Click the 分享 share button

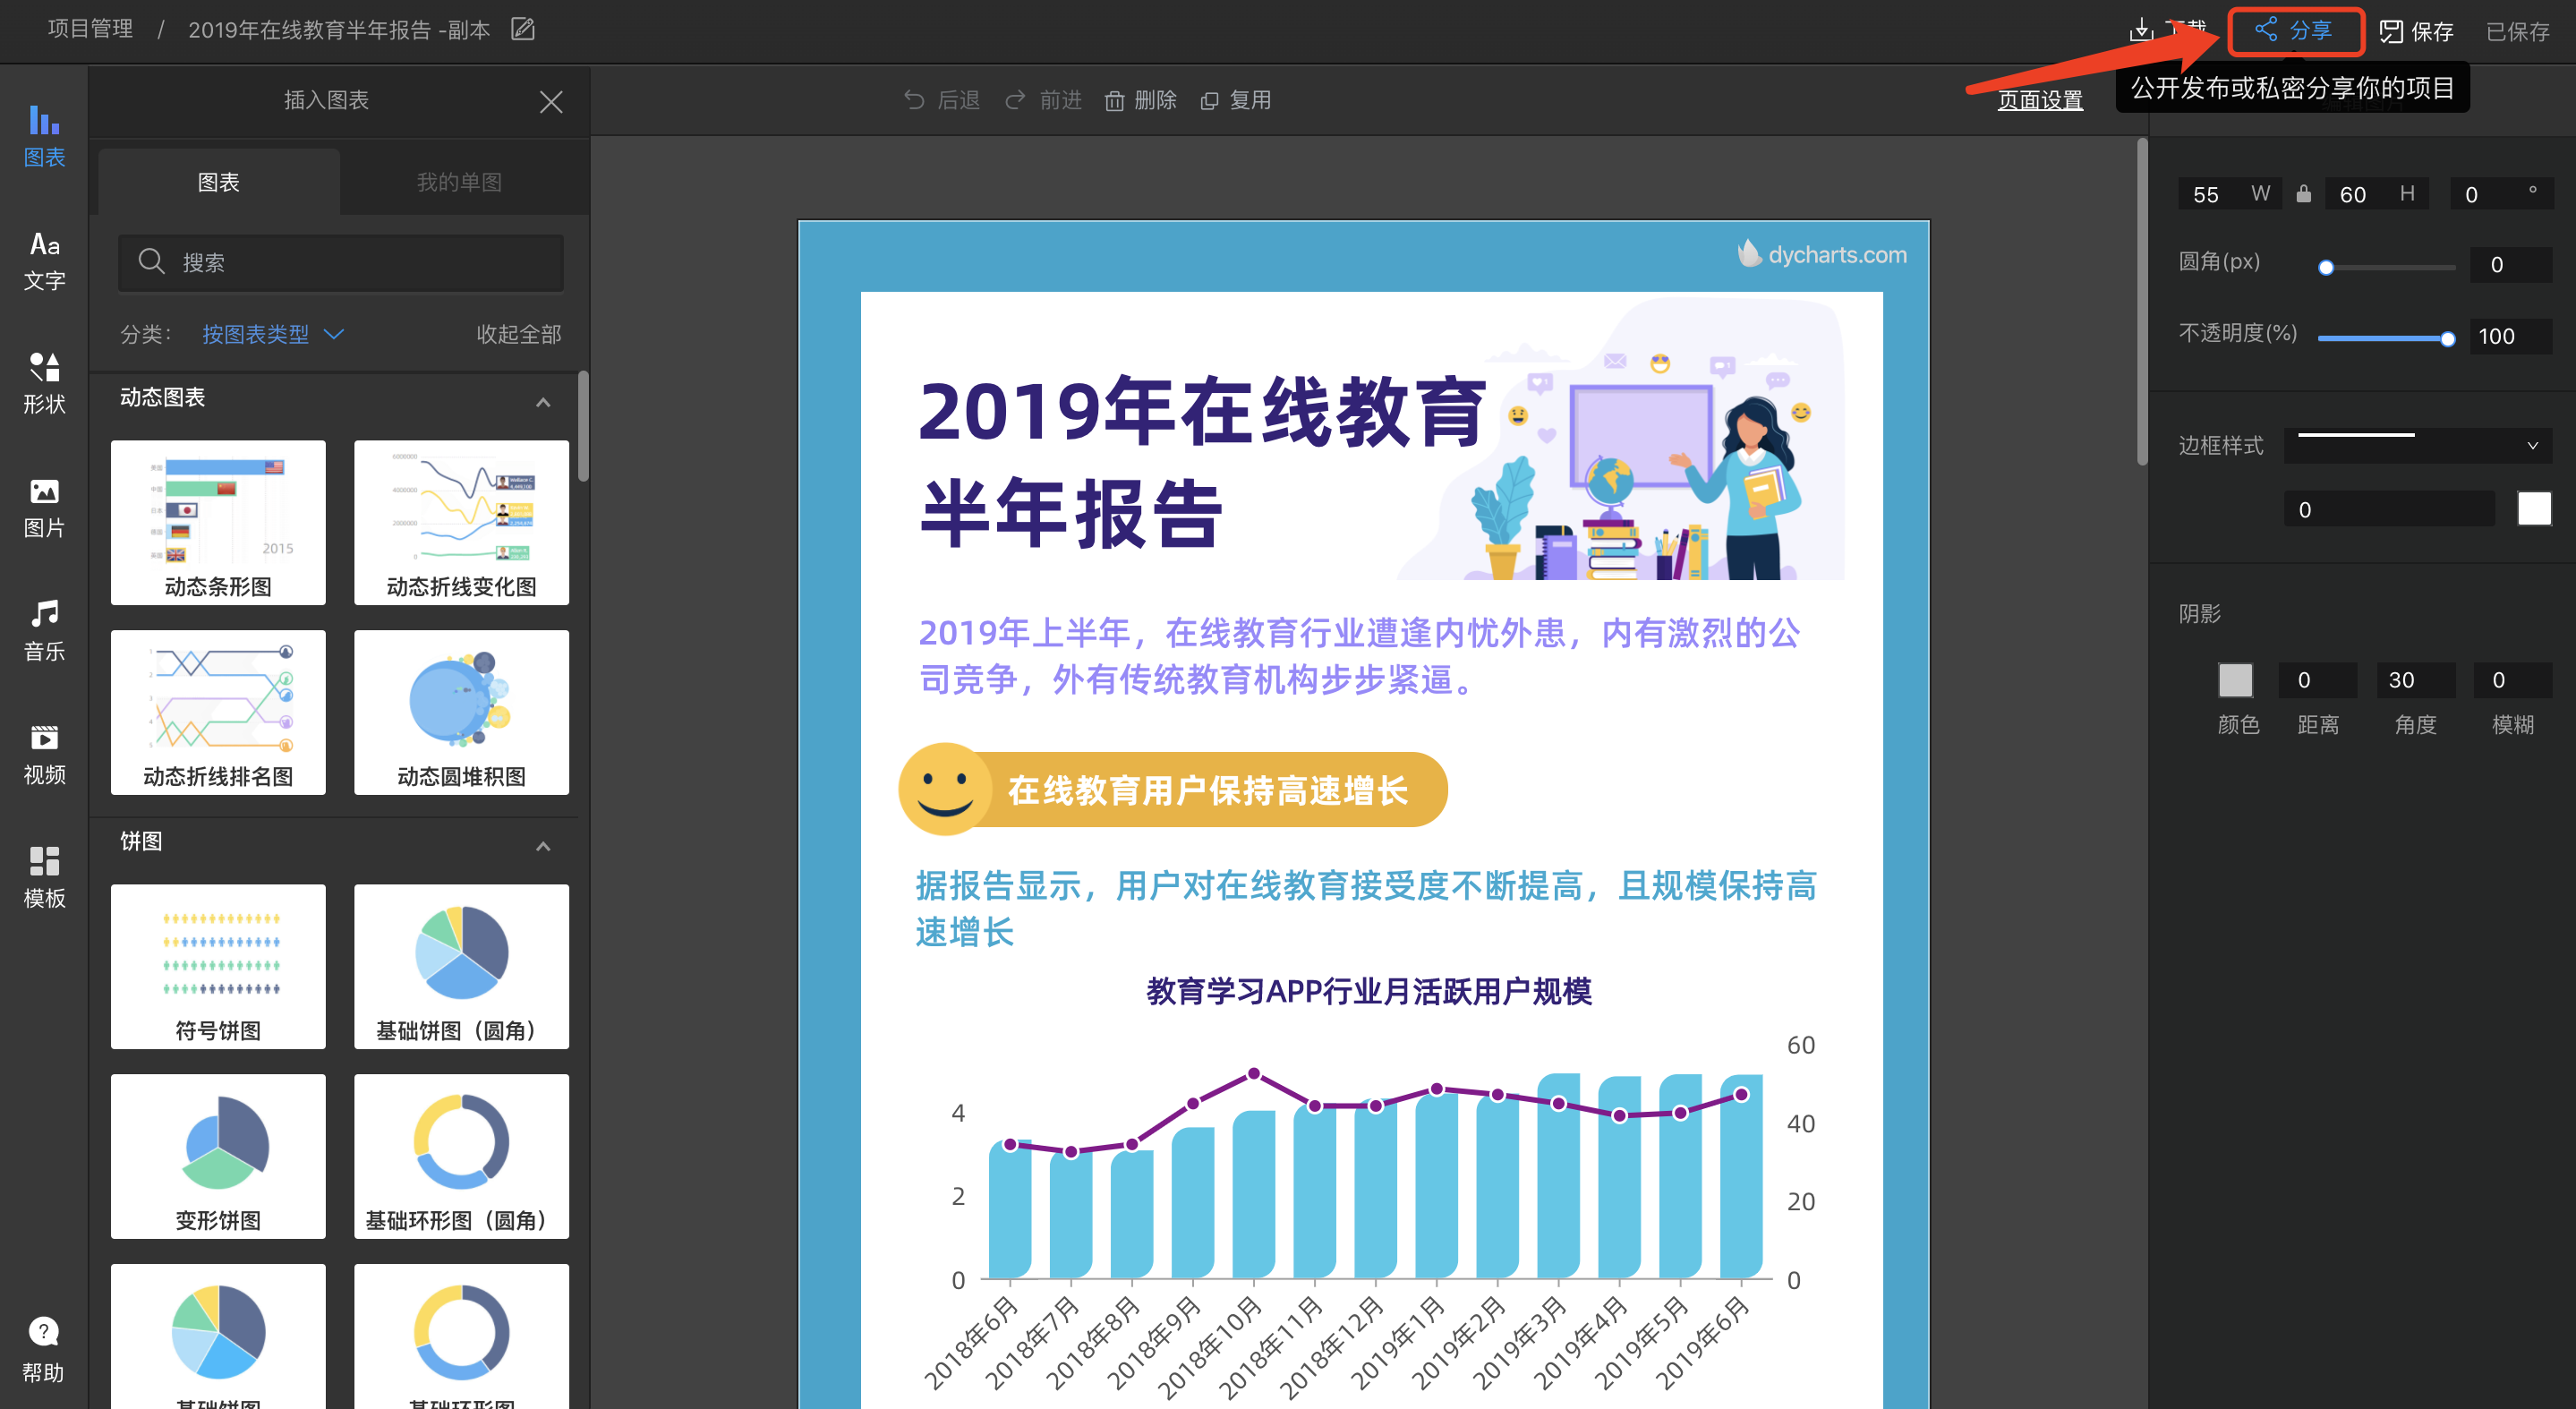pyautogui.click(x=2295, y=31)
